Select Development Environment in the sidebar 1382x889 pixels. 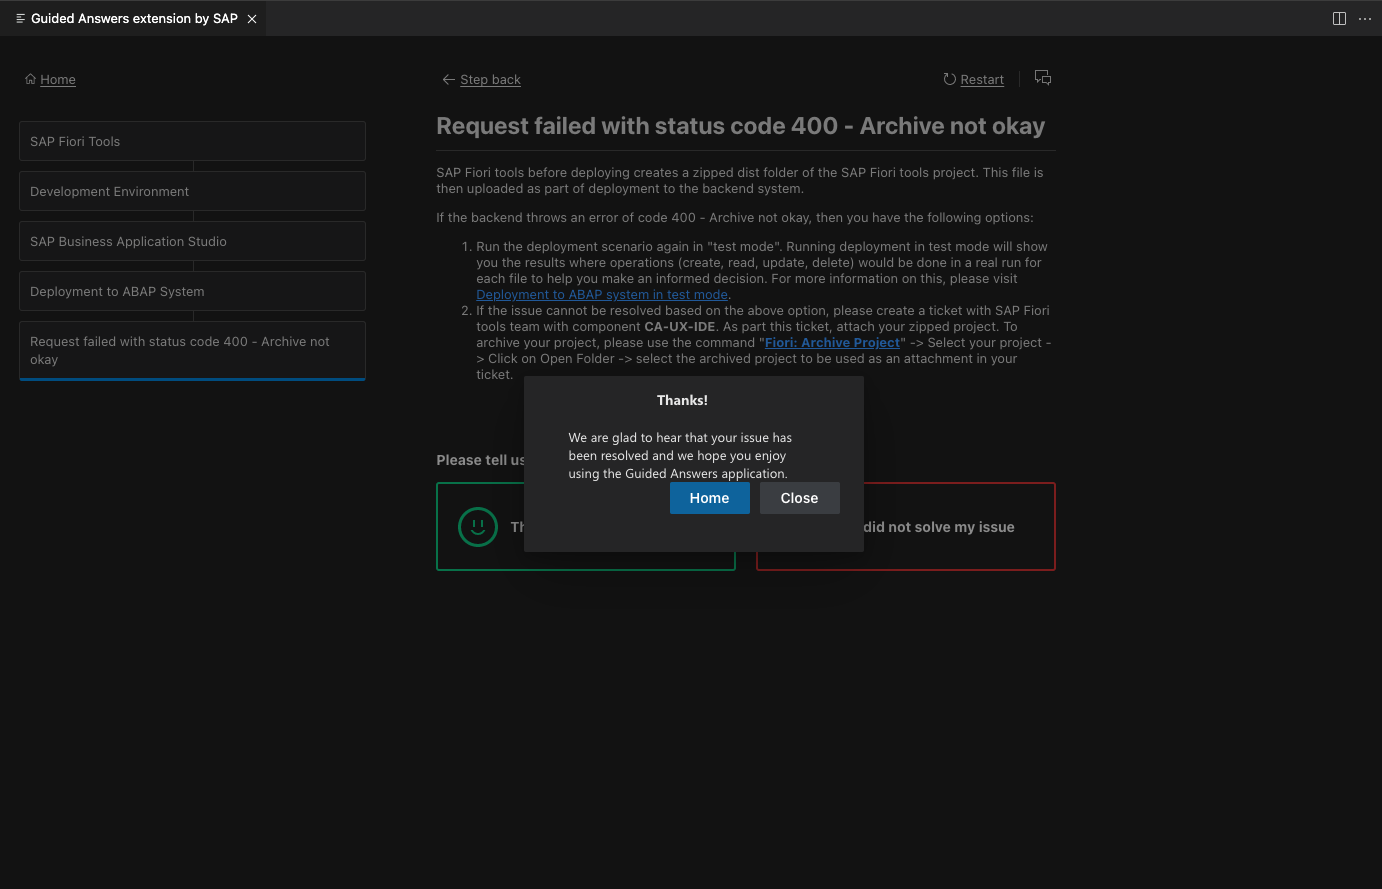pos(192,191)
